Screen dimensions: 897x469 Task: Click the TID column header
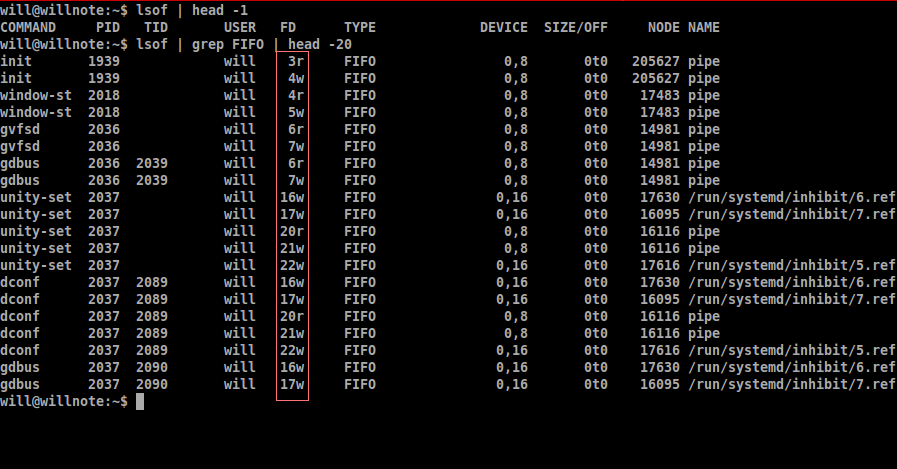coord(156,27)
